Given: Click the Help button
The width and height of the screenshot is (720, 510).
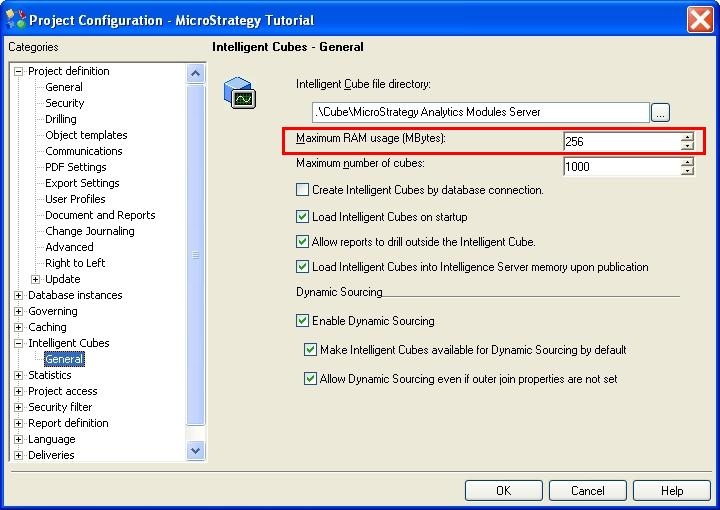Looking at the screenshot, I should pos(672,491).
